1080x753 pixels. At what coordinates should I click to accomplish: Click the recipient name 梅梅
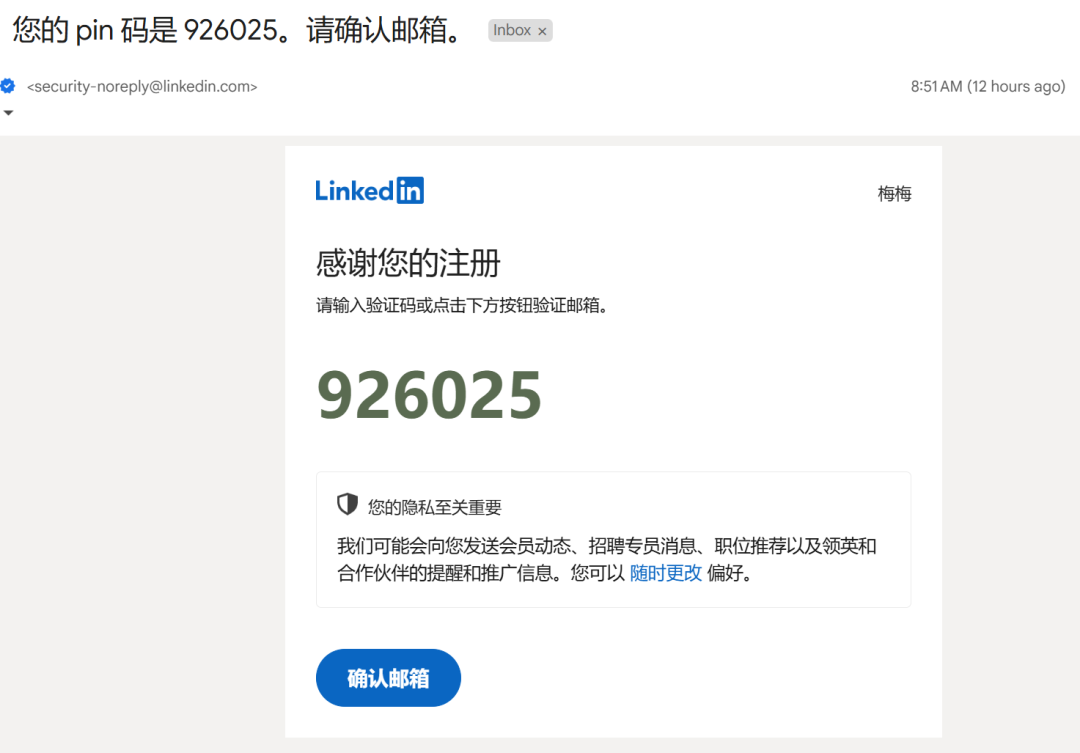(x=894, y=193)
